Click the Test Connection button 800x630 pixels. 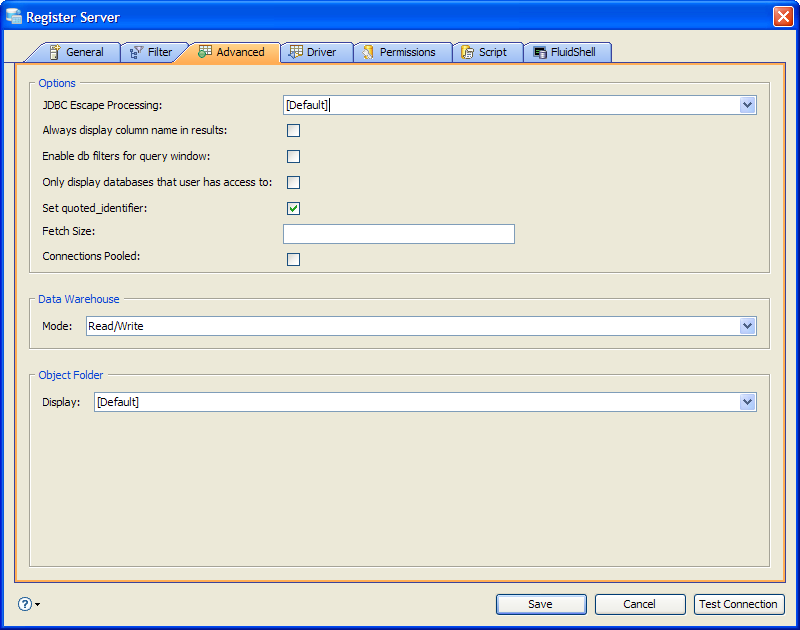coord(739,604)
